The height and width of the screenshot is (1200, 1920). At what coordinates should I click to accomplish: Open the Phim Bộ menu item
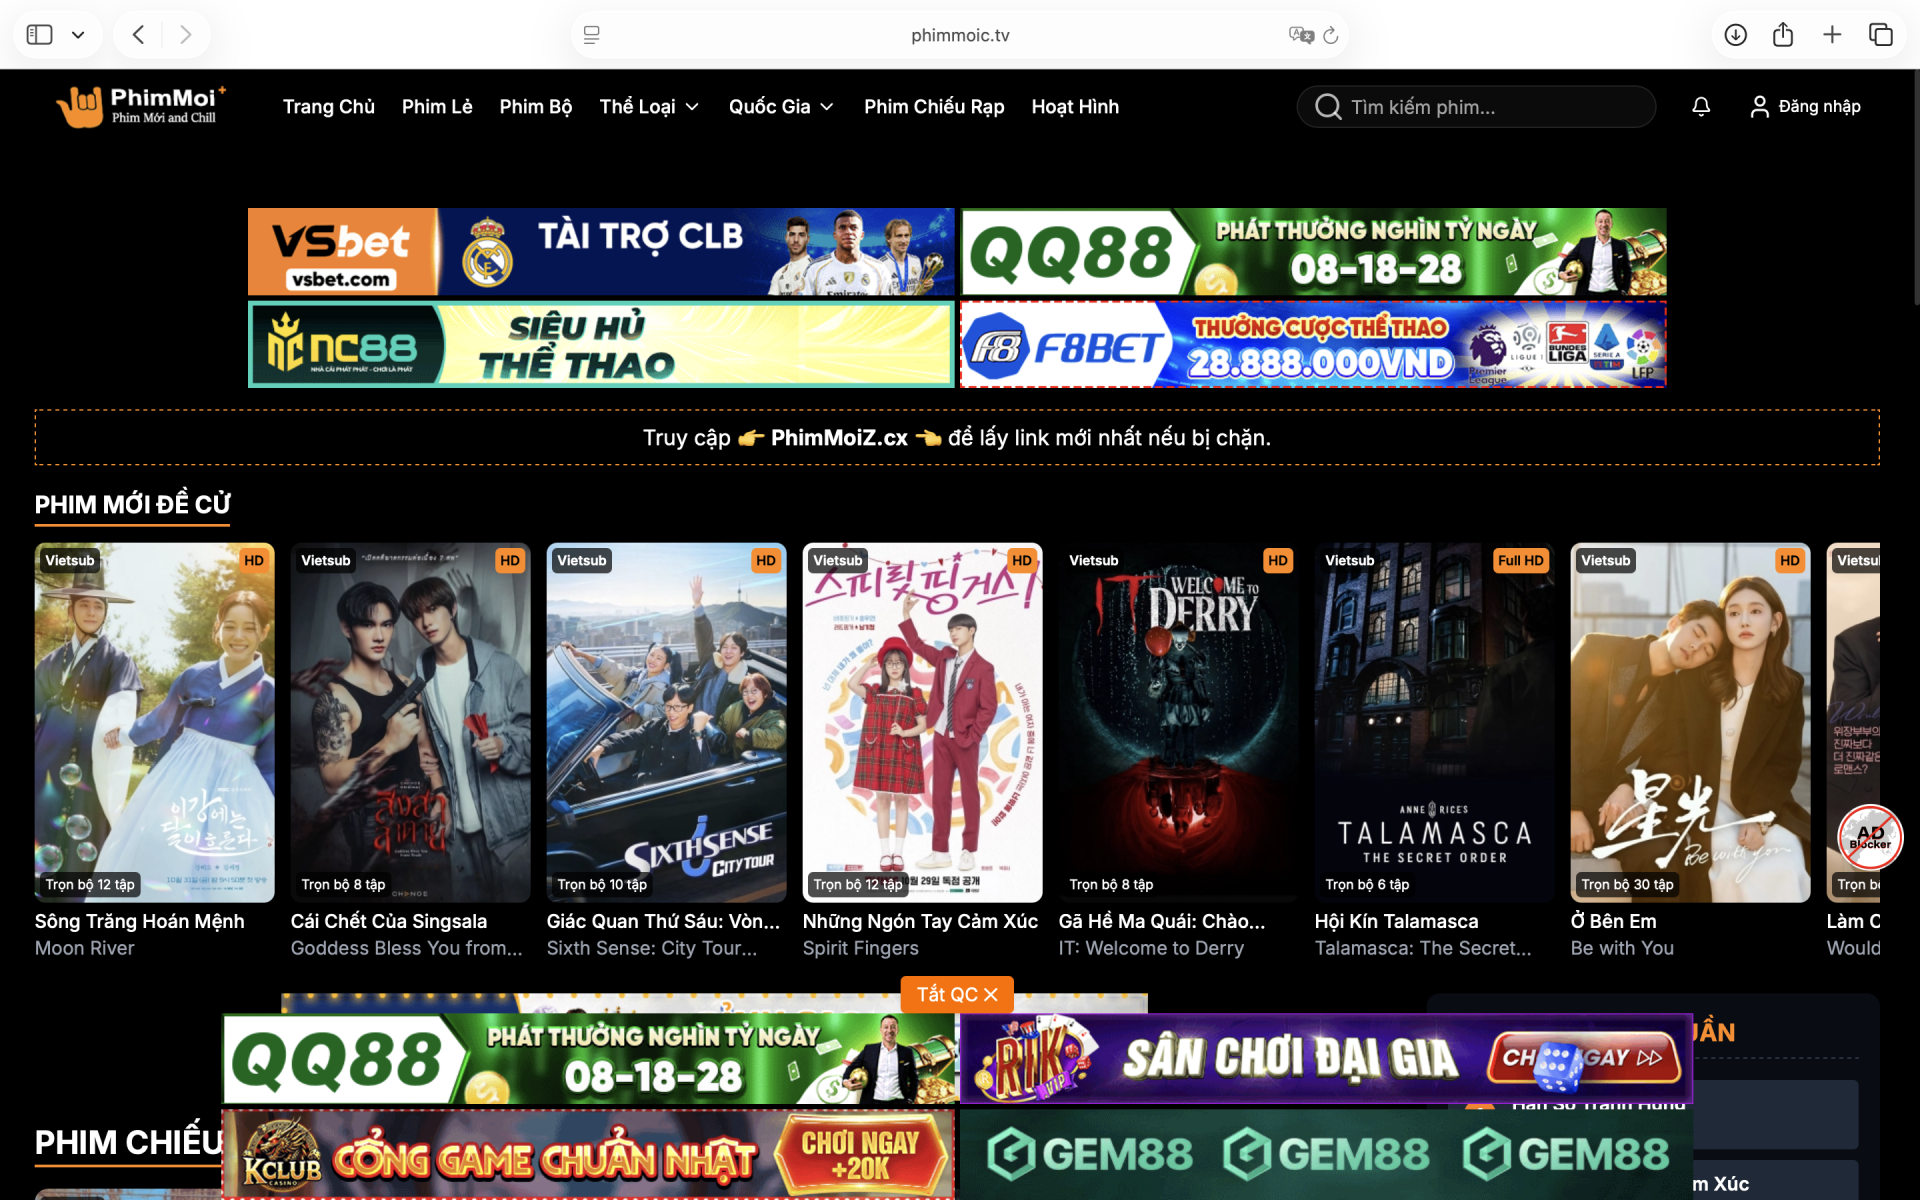tap(535, 106)
